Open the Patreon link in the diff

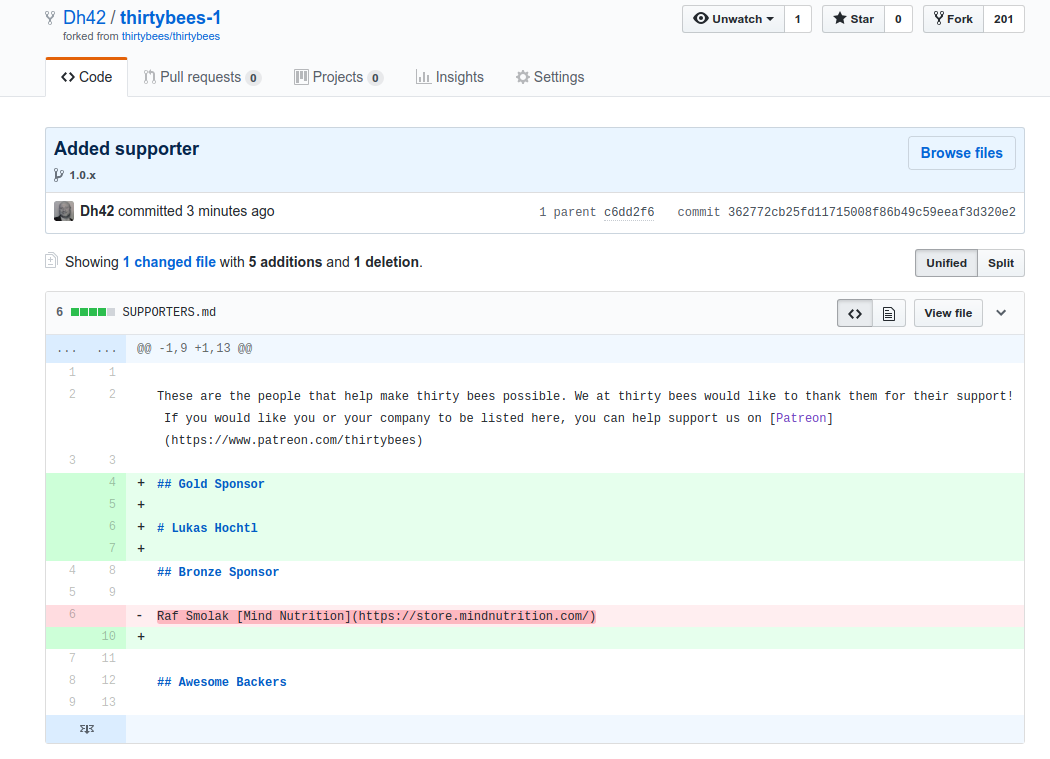[x=801, y=418]
